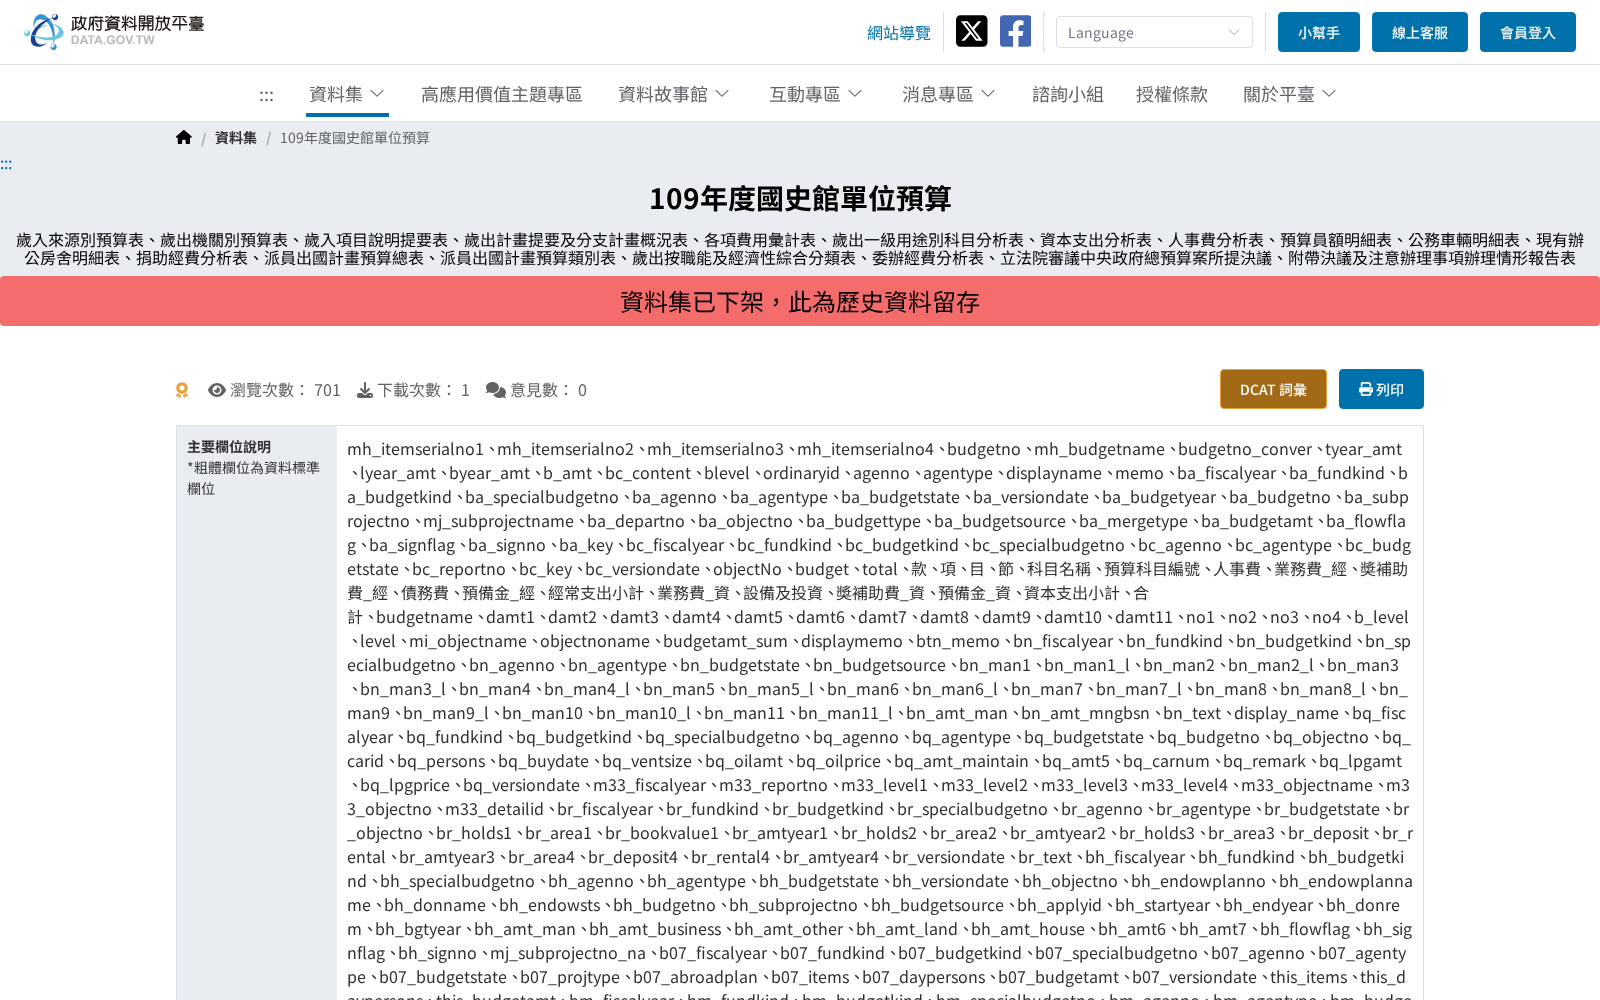This screenshot has width=1600, height=1000.
Task: Expand the 關於平臺 menu
Action: [1290, 94]
